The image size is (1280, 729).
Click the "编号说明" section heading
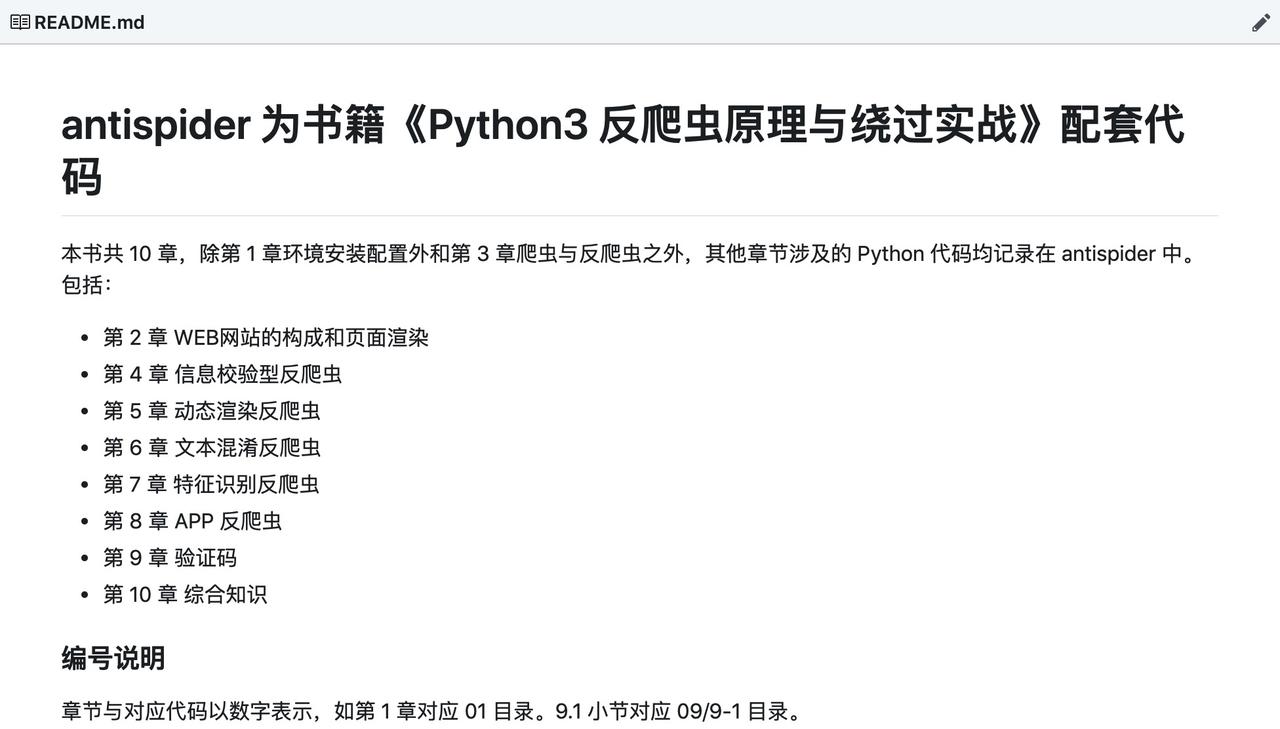click(x=113, y=658)
